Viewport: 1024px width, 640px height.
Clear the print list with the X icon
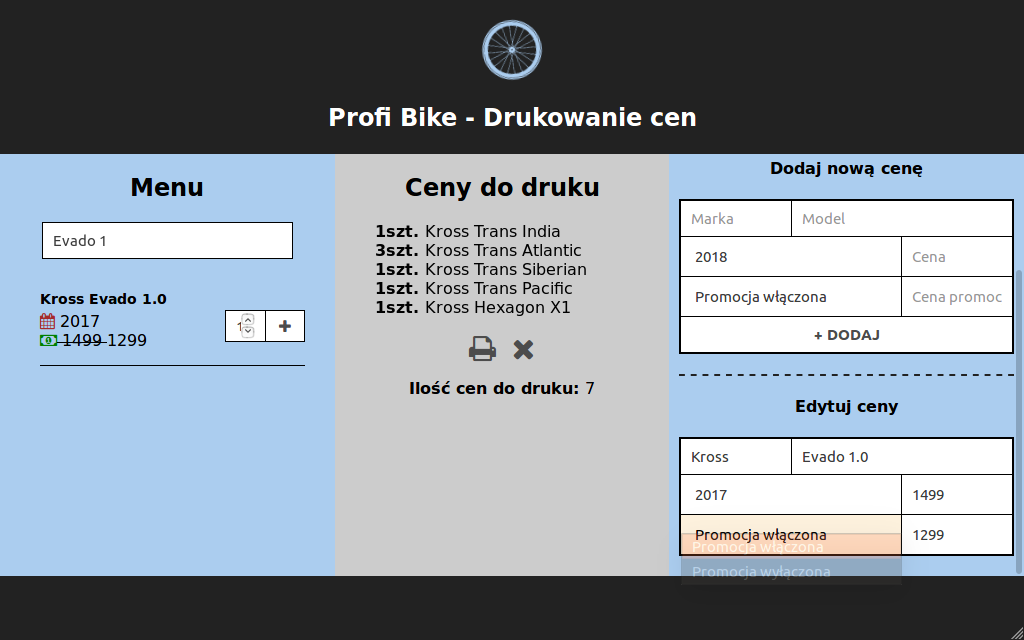click(x=523, y=350)
